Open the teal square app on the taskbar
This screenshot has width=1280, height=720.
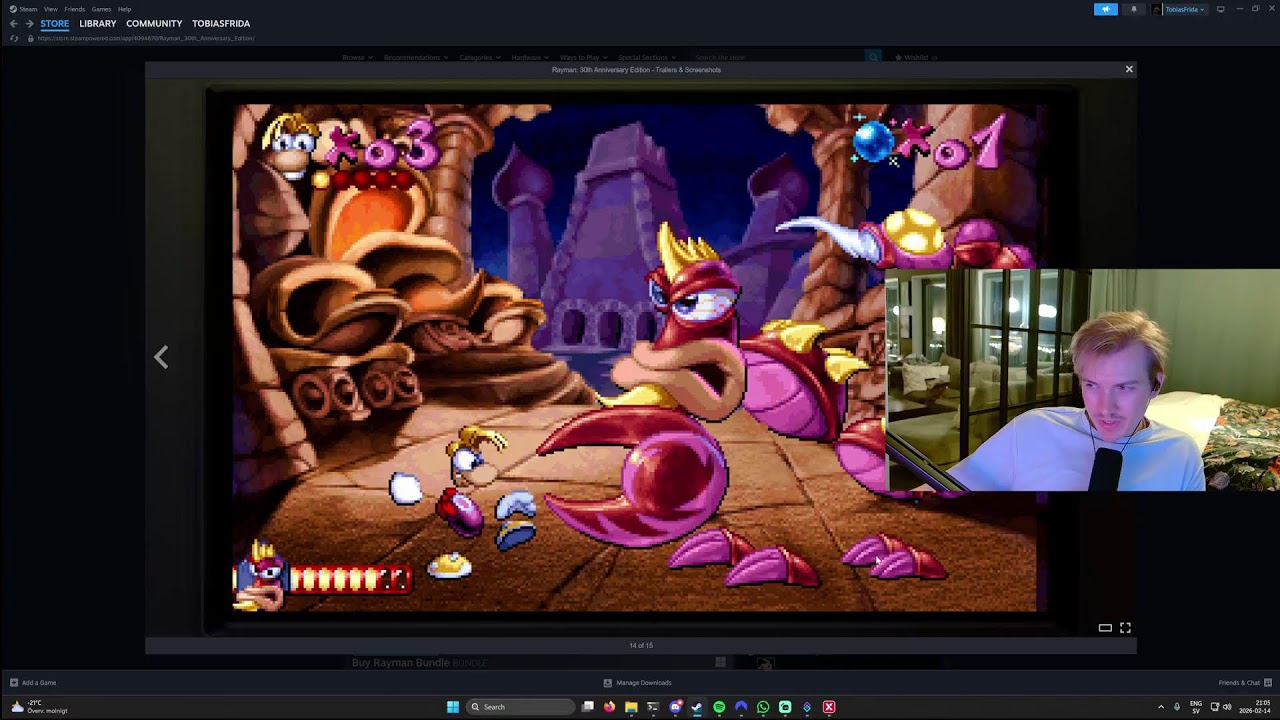pyautogui.click(x=785, y=707)
